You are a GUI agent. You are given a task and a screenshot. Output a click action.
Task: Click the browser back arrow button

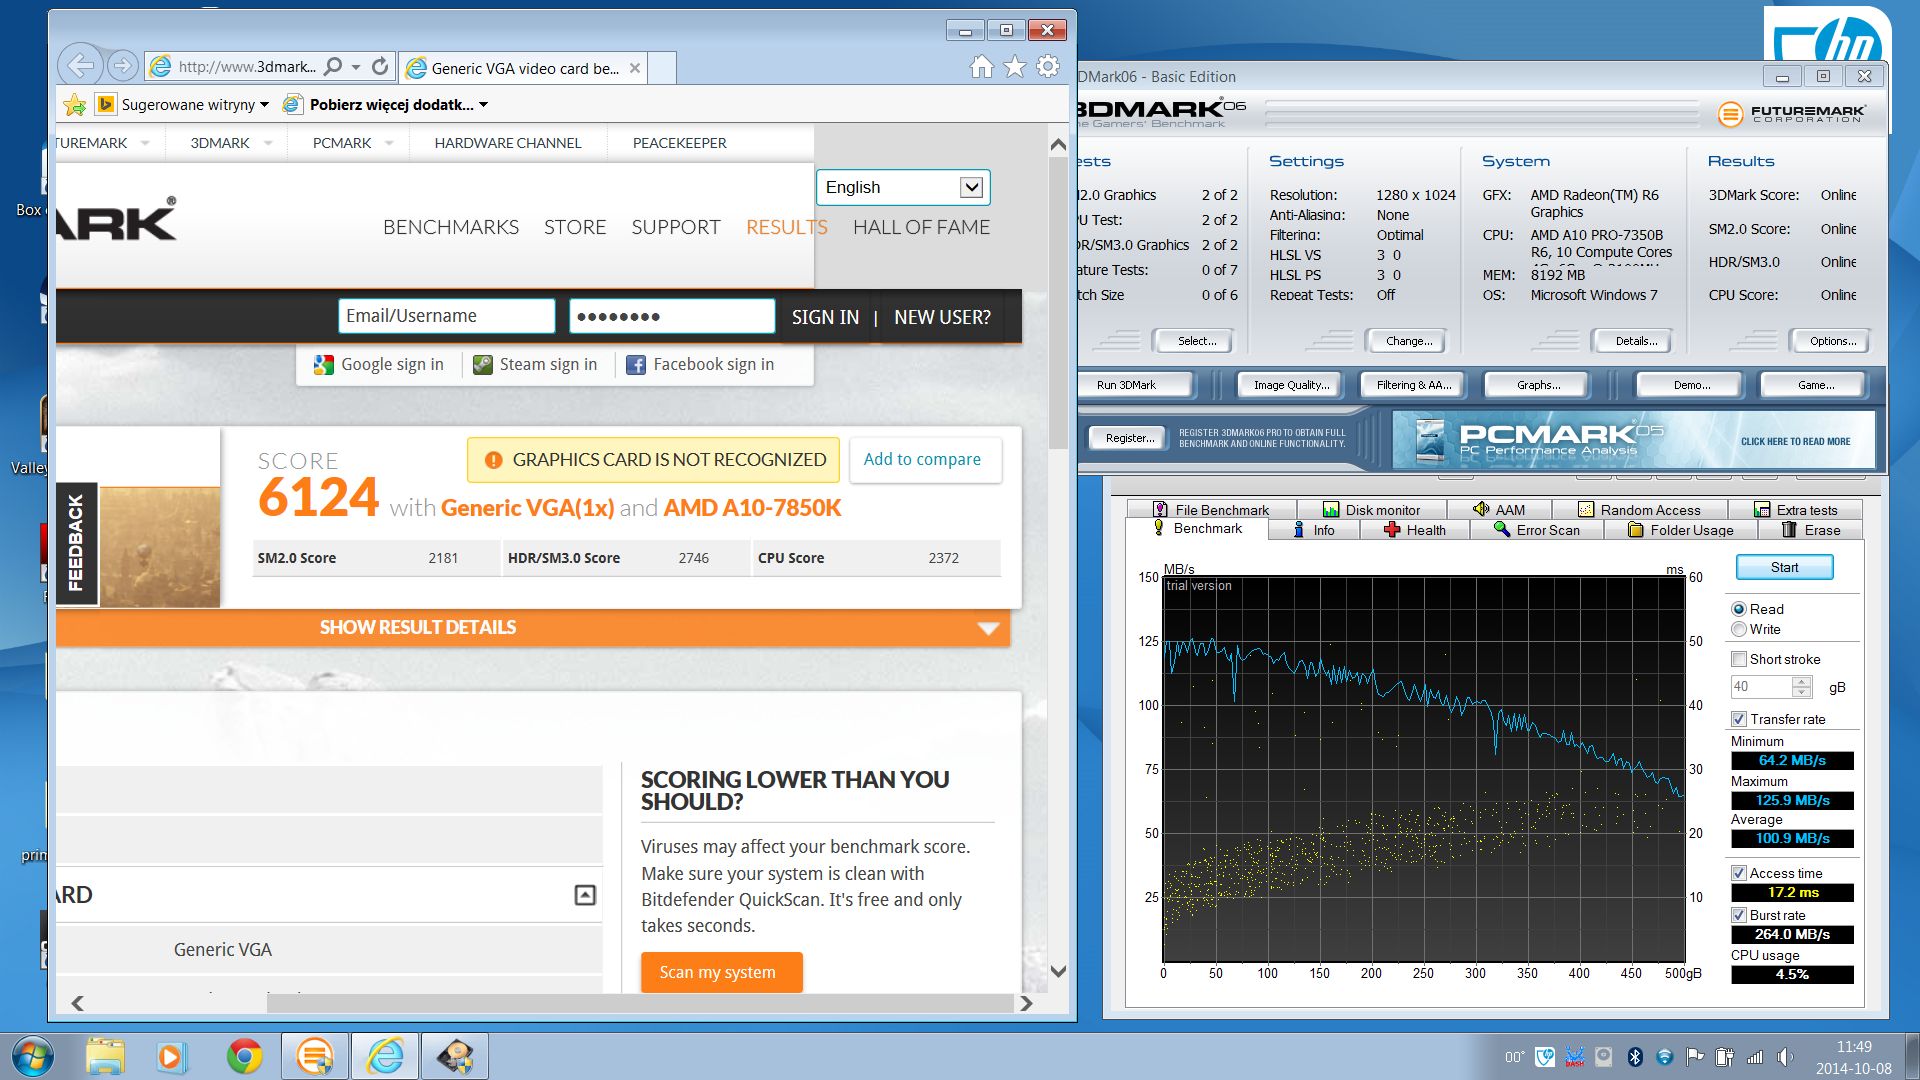pyautogui.click(x=80, y=67)
